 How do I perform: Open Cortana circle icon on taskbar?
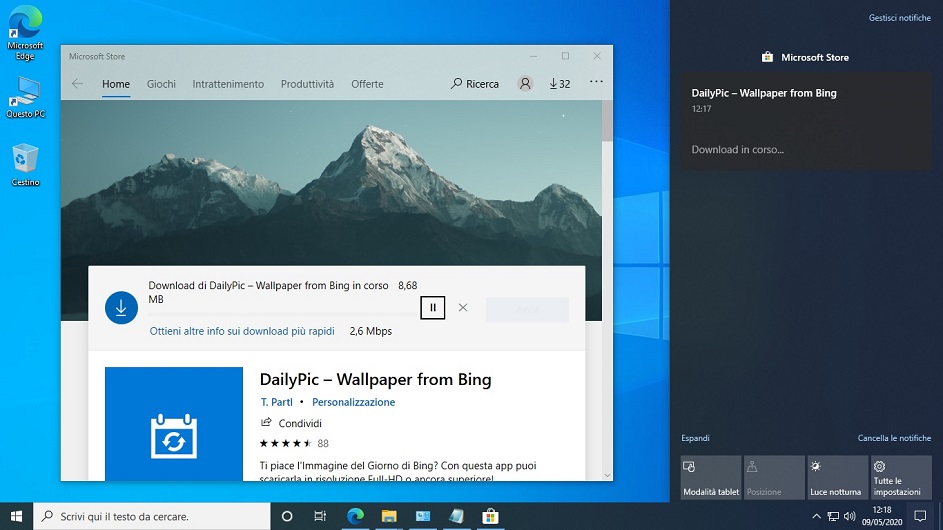(x=287, y=516)
